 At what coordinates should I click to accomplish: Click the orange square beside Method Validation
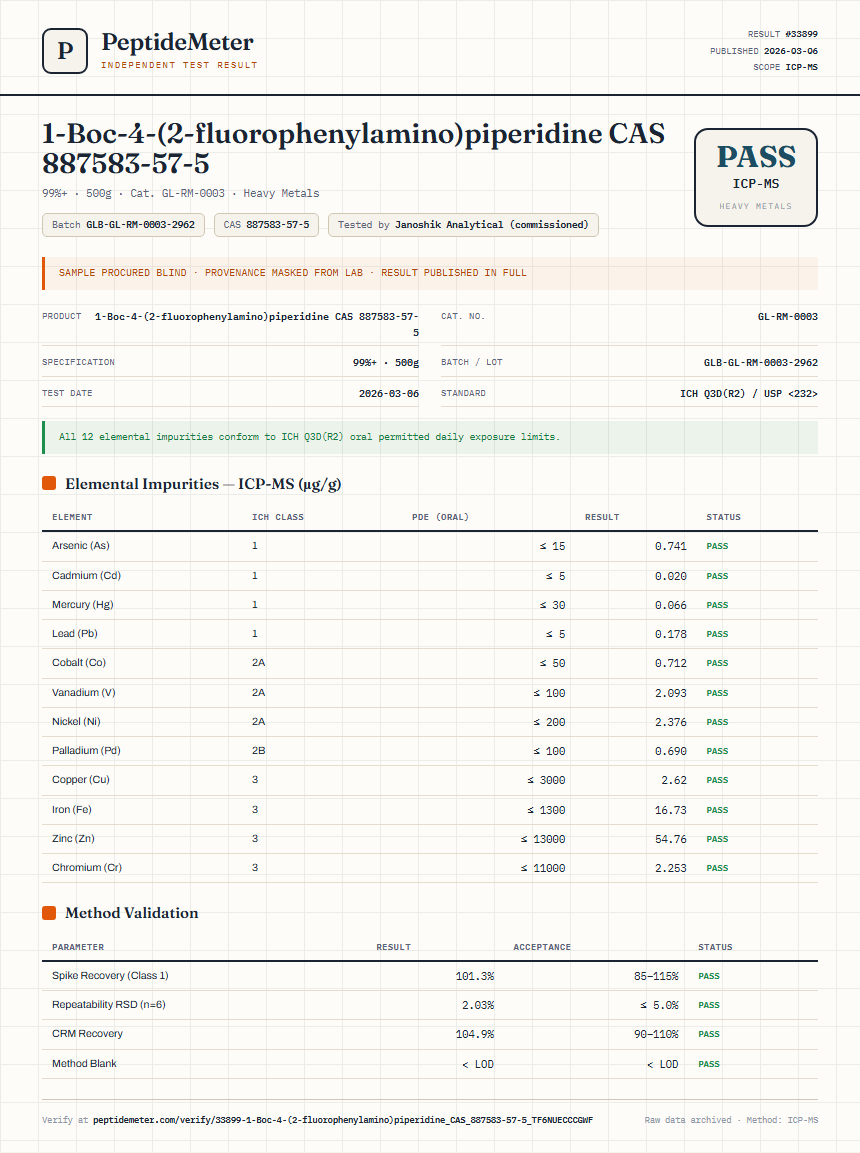coord(49,913)
